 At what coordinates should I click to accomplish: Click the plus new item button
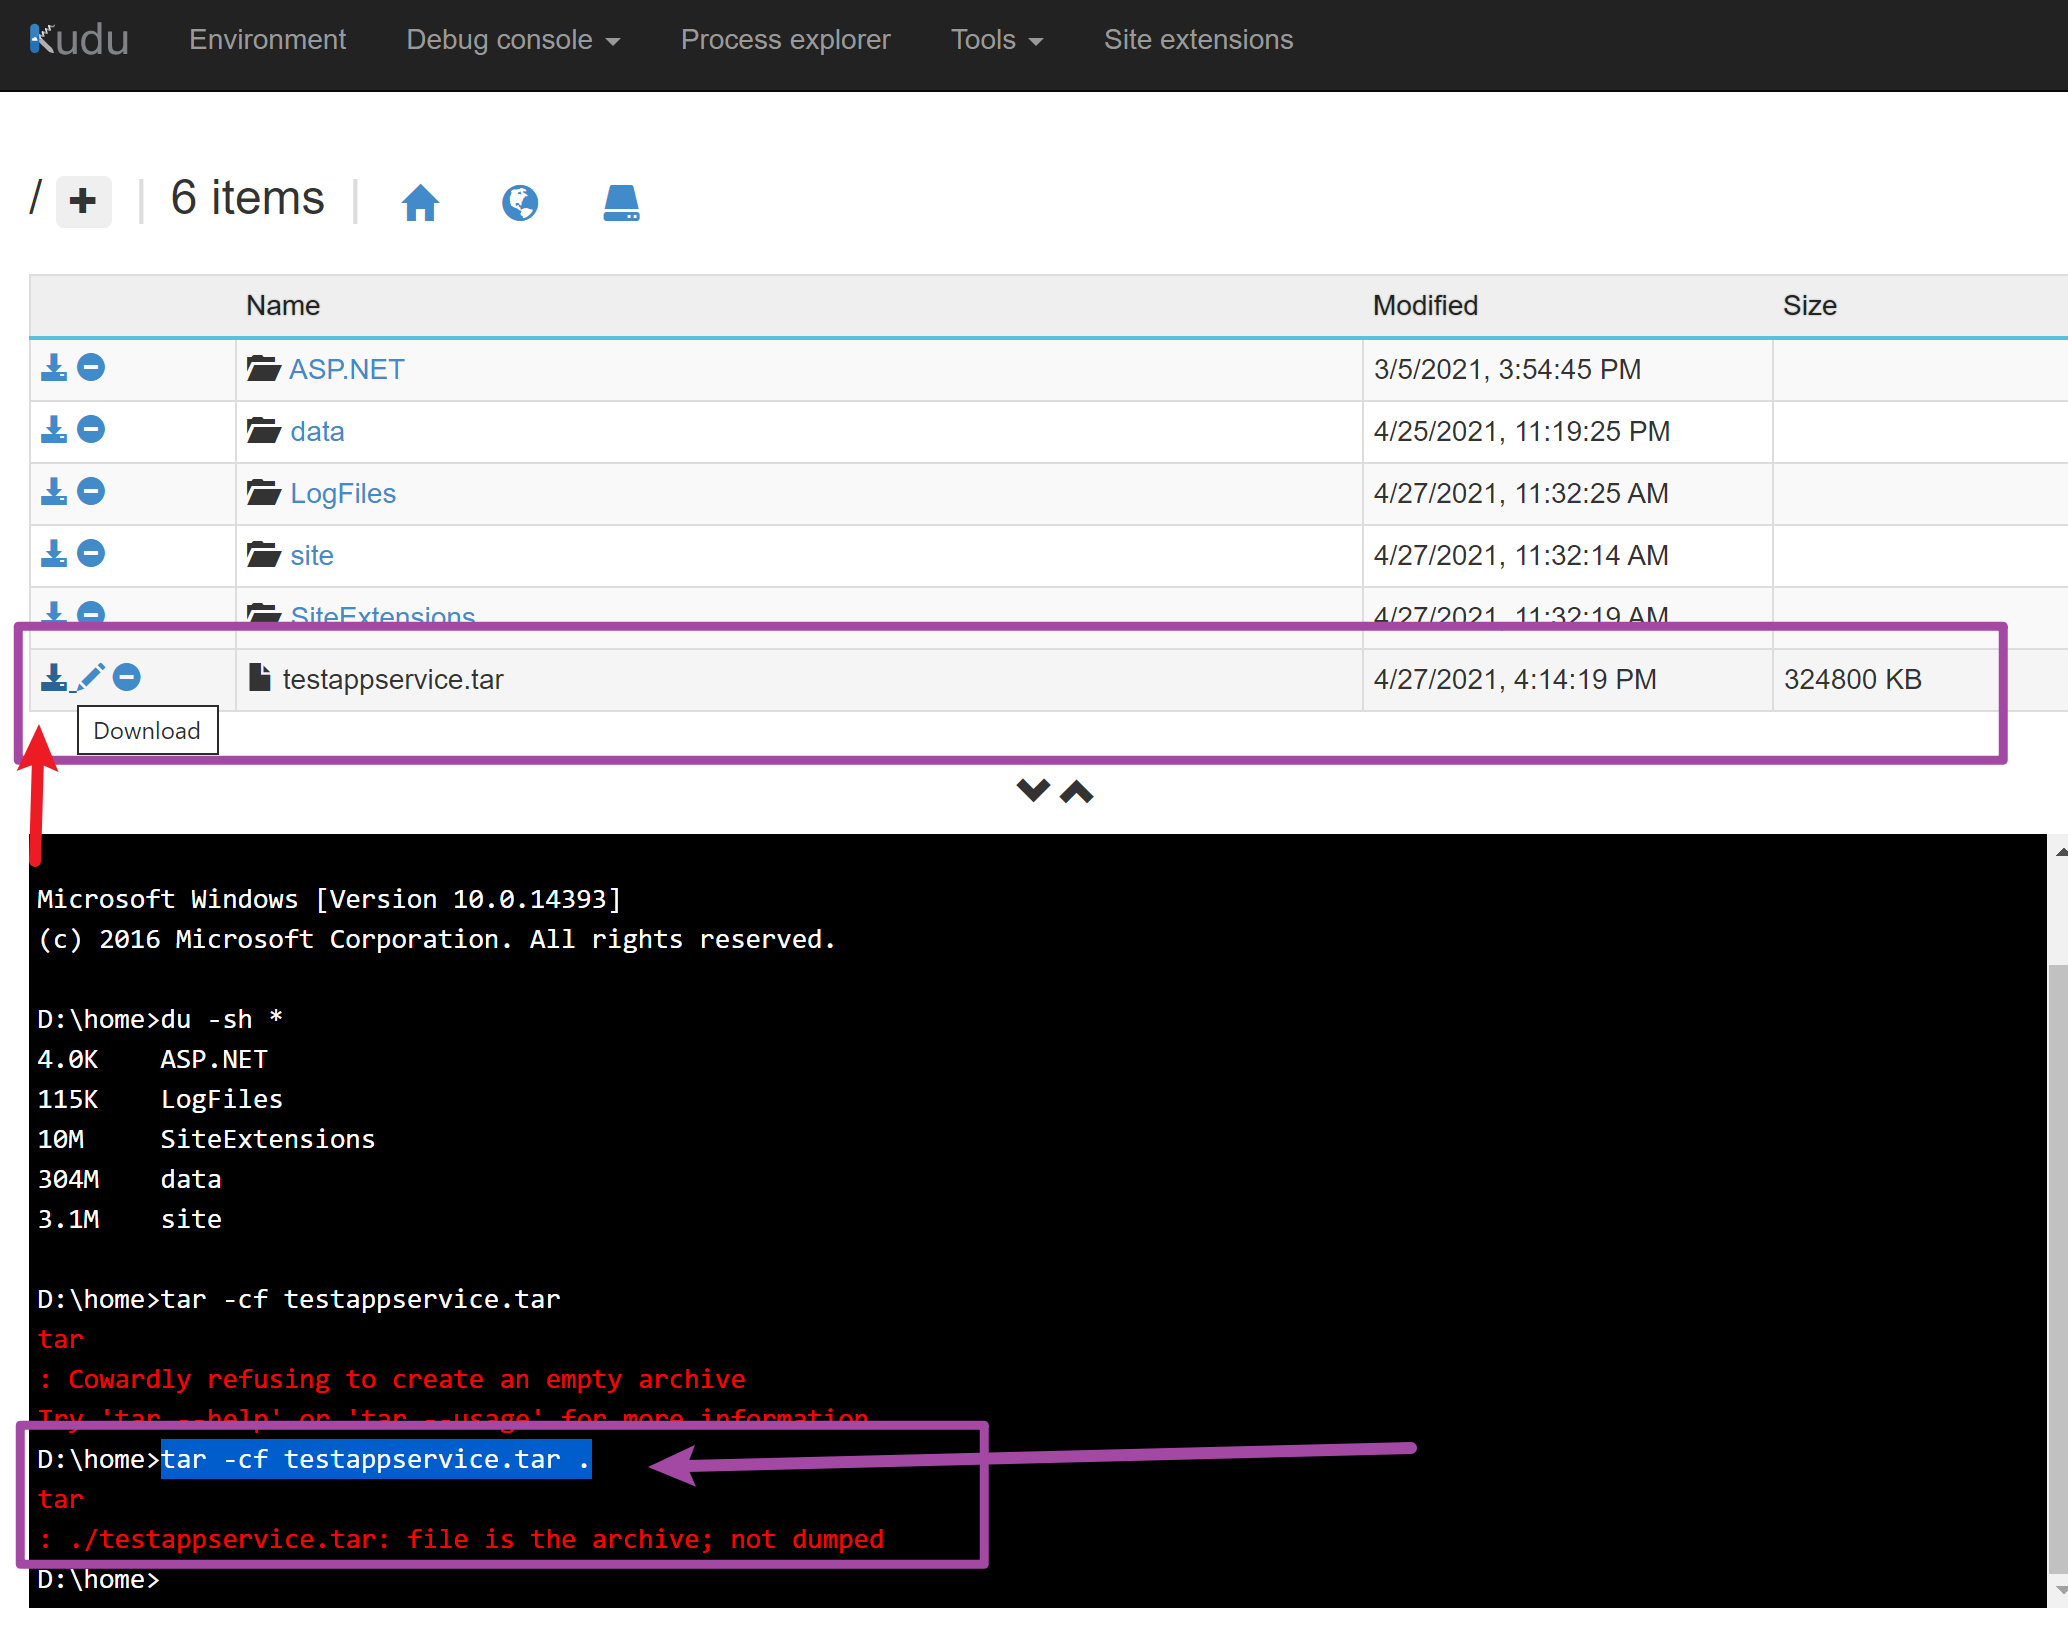83,201
